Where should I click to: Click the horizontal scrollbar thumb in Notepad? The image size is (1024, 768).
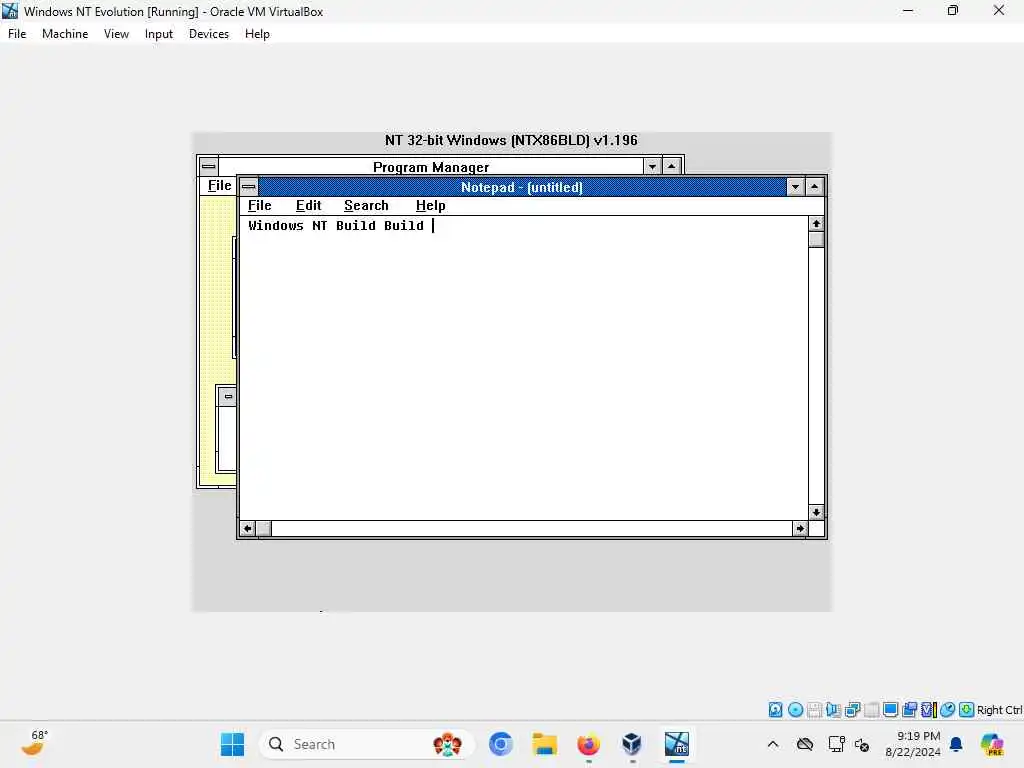[263, 528]
